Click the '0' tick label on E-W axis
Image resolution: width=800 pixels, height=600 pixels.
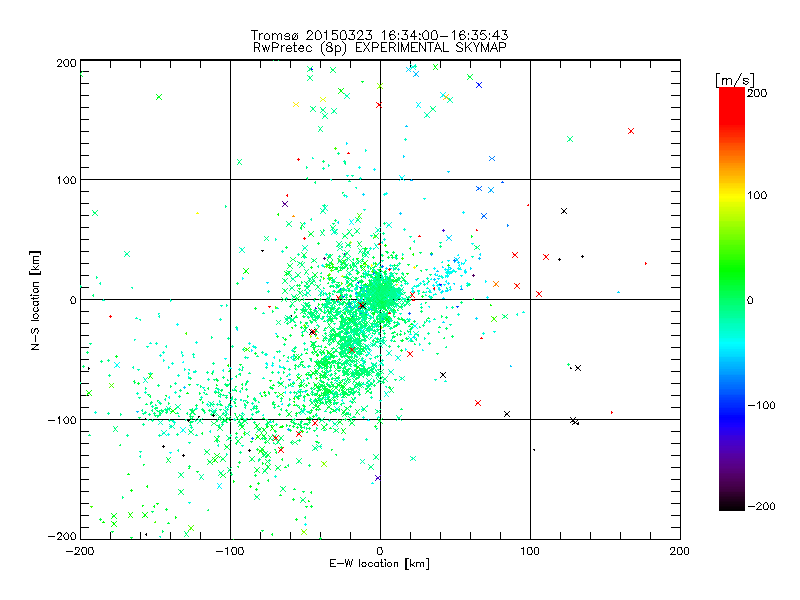[380, 551]
